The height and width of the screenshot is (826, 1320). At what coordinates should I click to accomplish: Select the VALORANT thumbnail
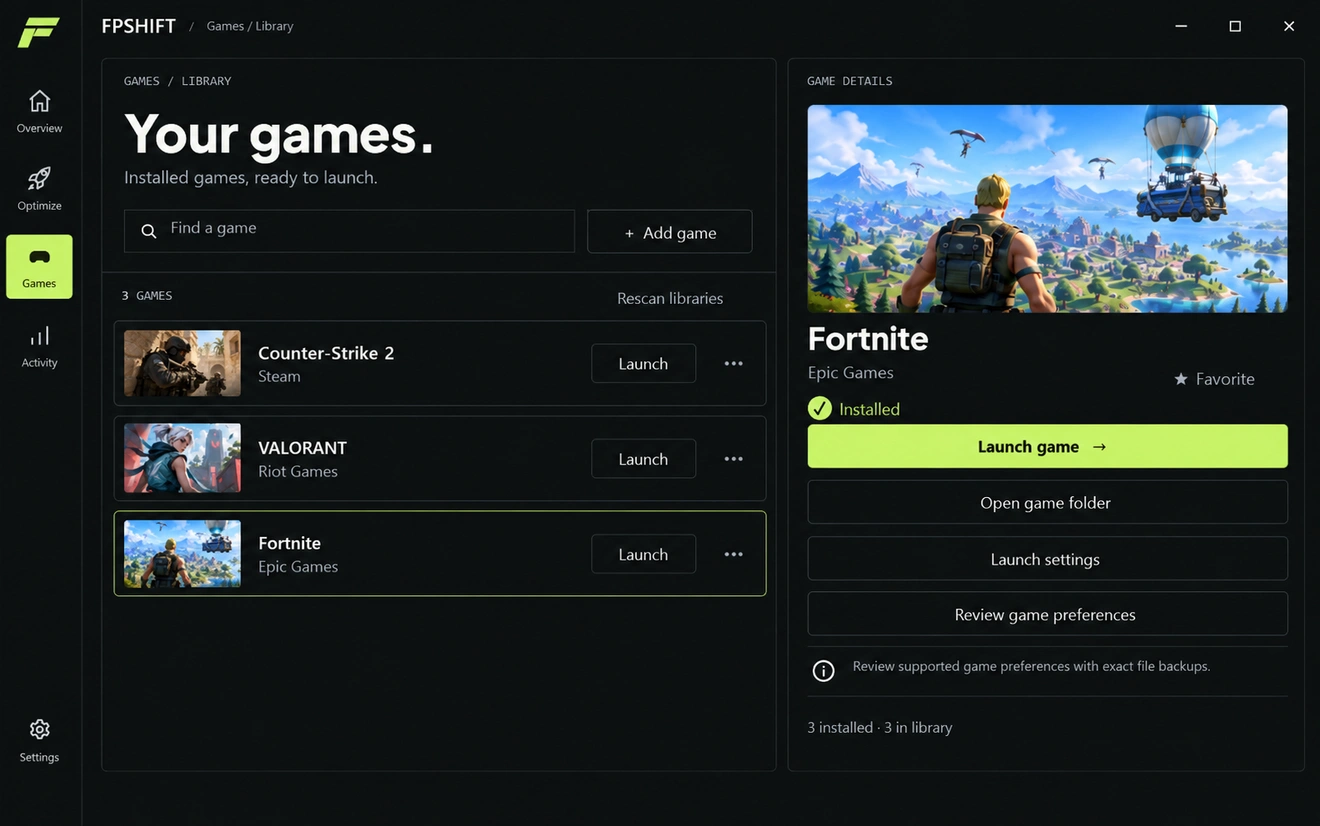[182, 458]
